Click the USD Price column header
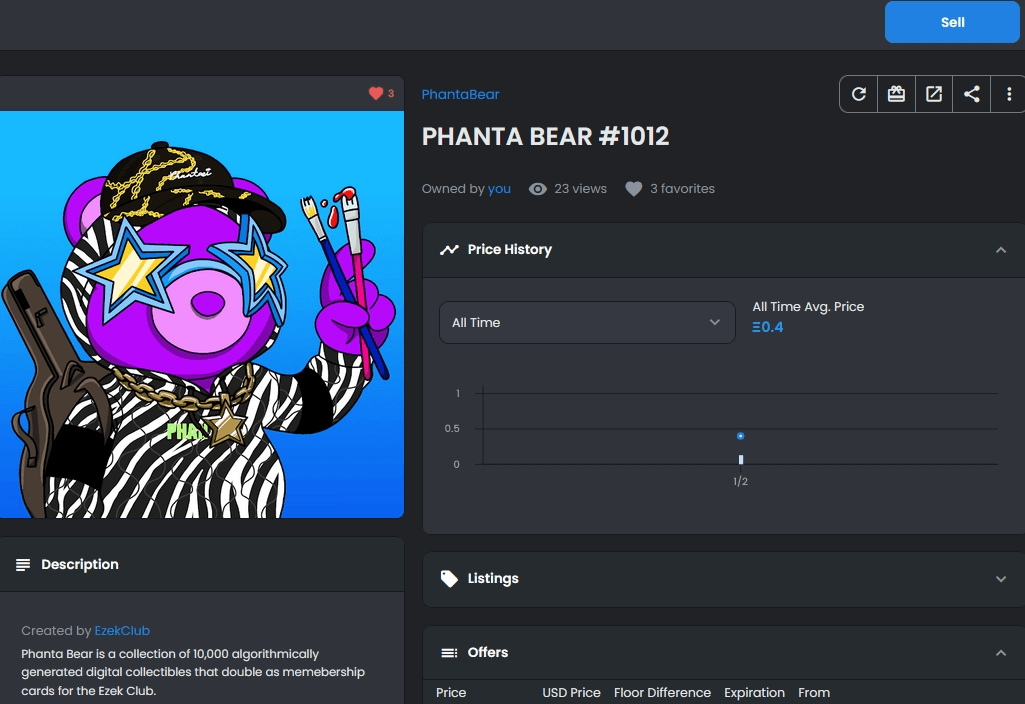 pyautogui.click(x=571, y=692)
